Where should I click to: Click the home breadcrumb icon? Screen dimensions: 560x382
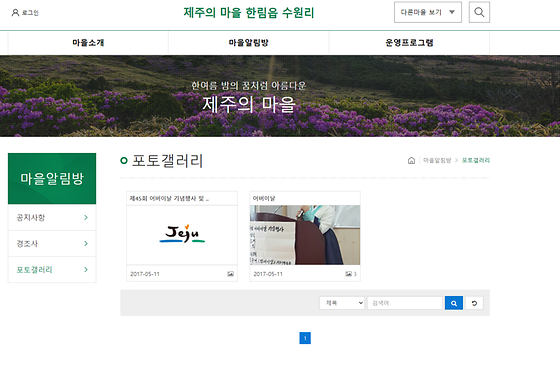(411, 161)
